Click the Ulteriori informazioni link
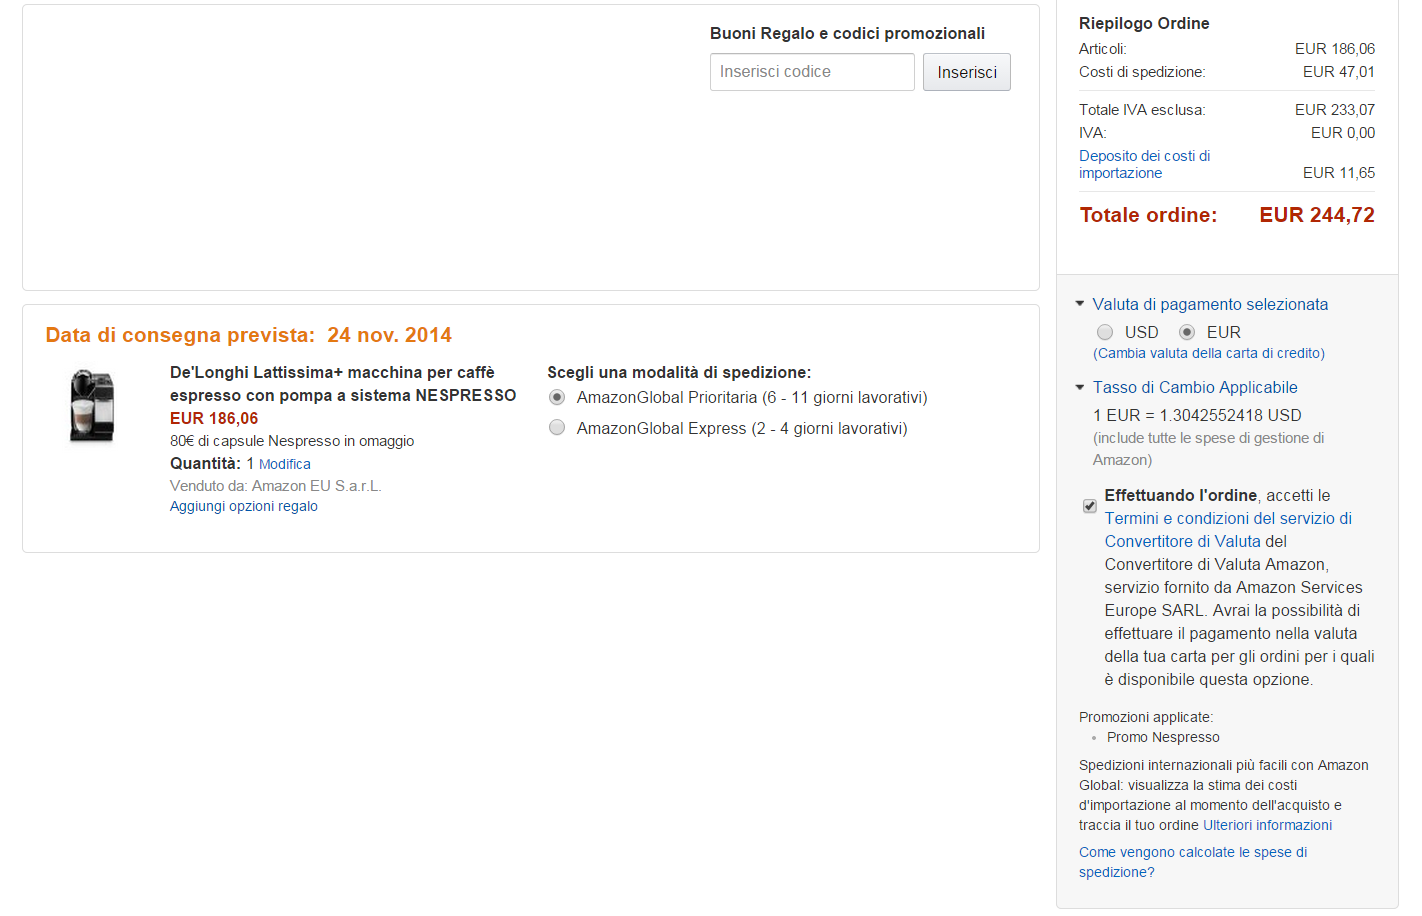Screen dimensions: 1422x916 [1267, 825]
